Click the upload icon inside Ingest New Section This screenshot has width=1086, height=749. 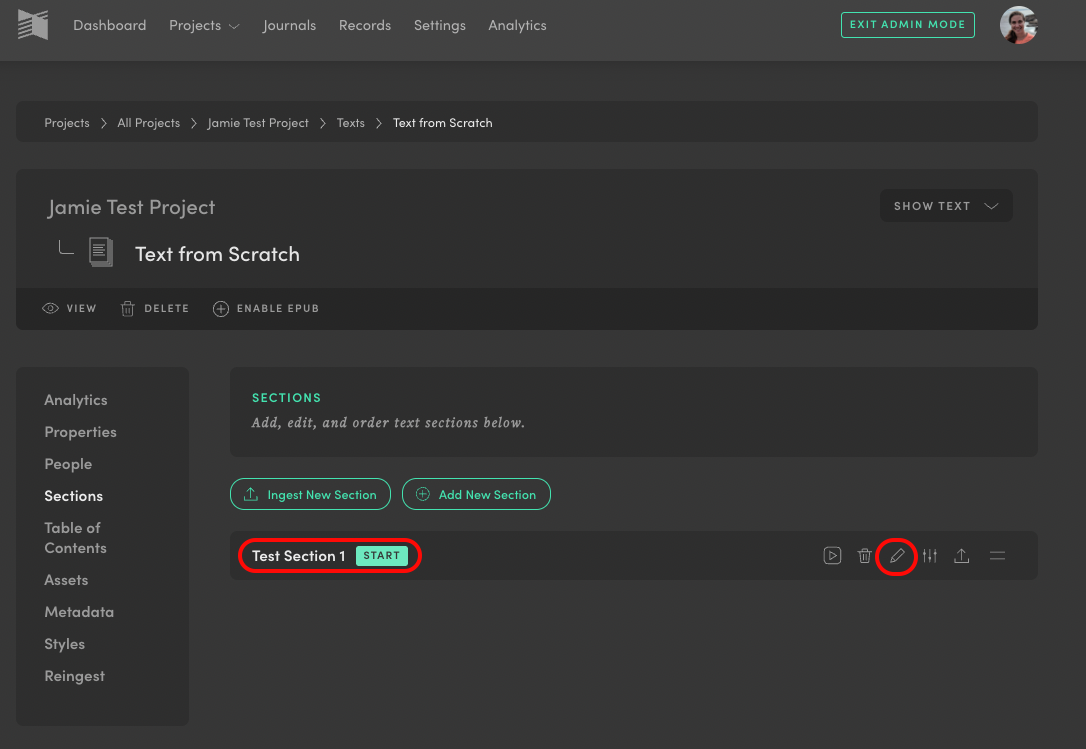pyautogui.click(x=251, y=493)
